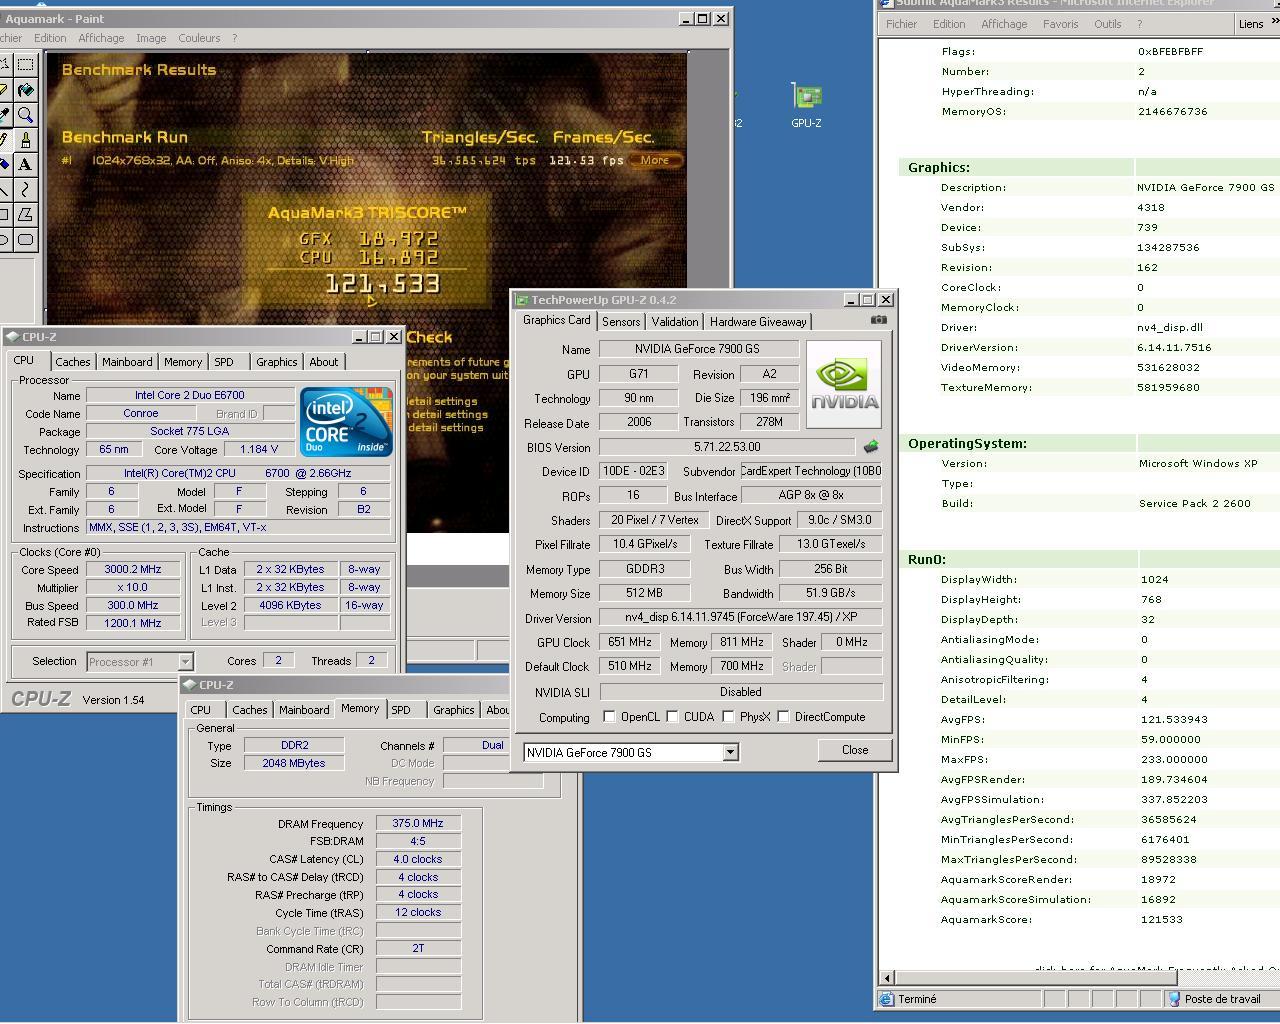The height and width of the screenshot is (1024, 1280).
Task: Select the Polygon tool in Paint
Action: 25,215
